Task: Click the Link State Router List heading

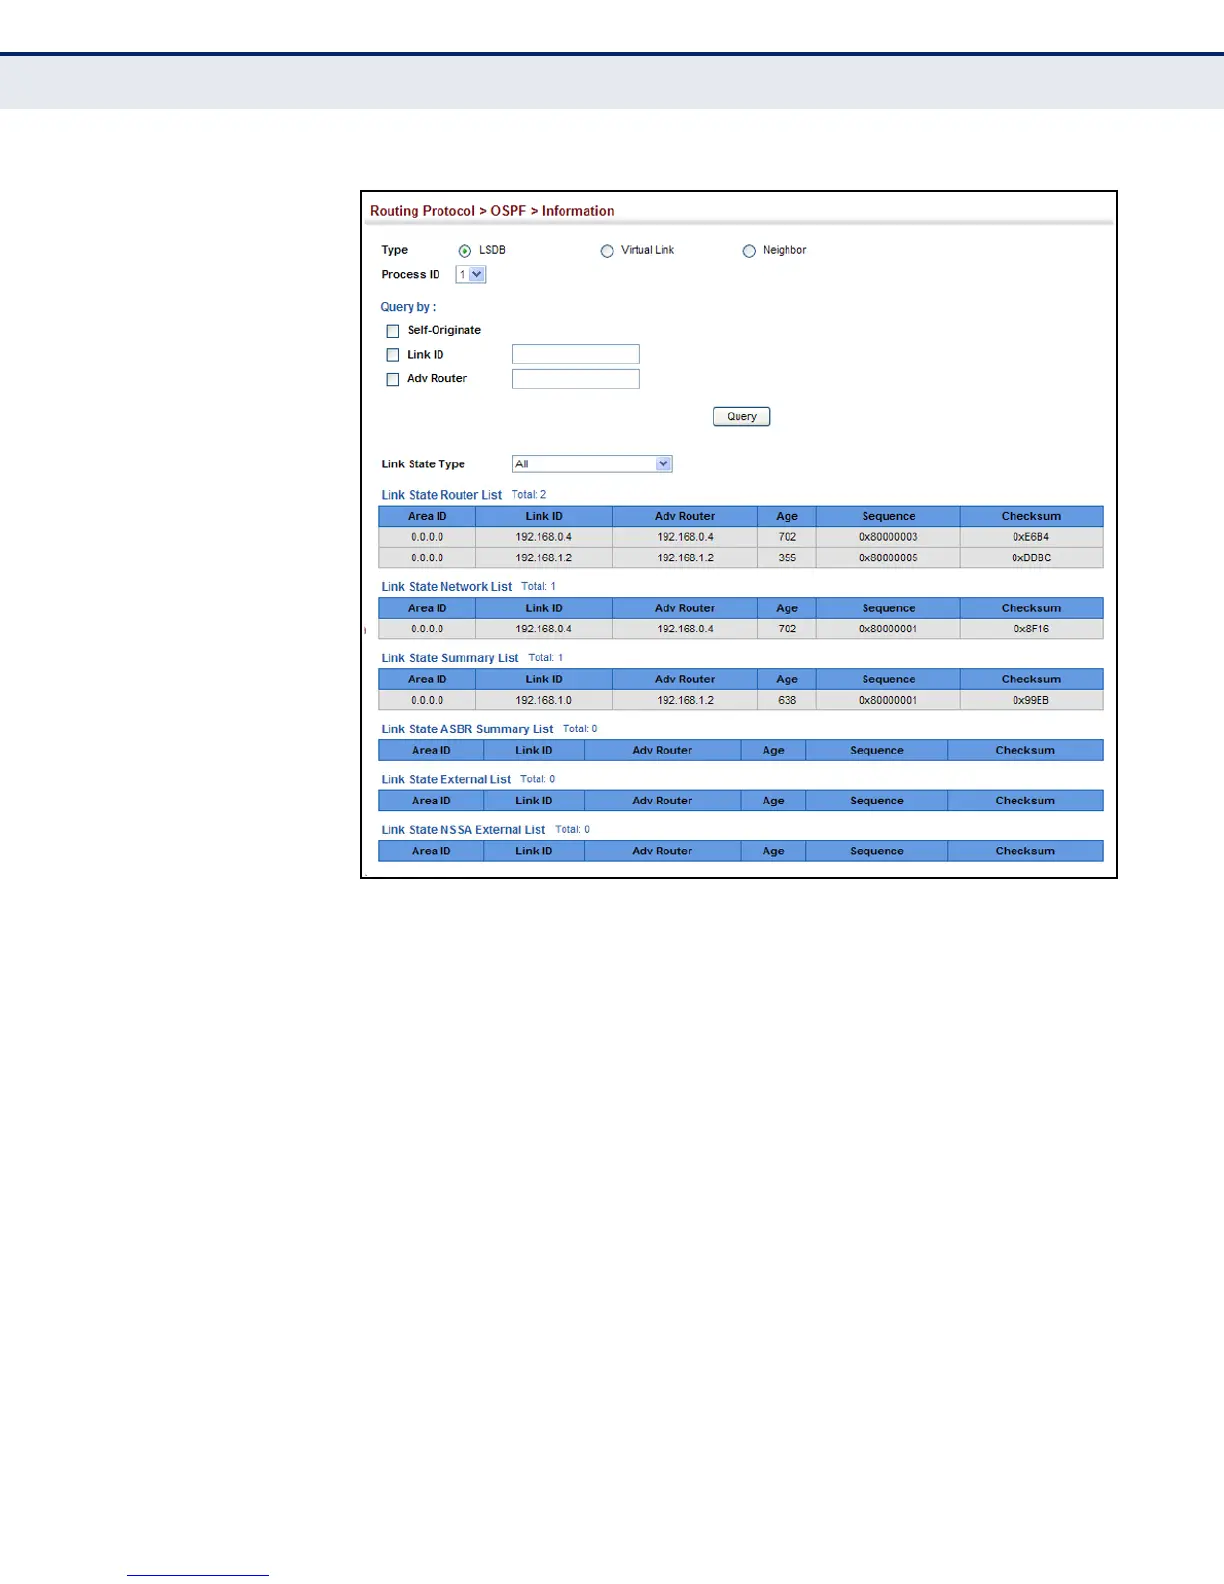Action: [x=442, y=495]
